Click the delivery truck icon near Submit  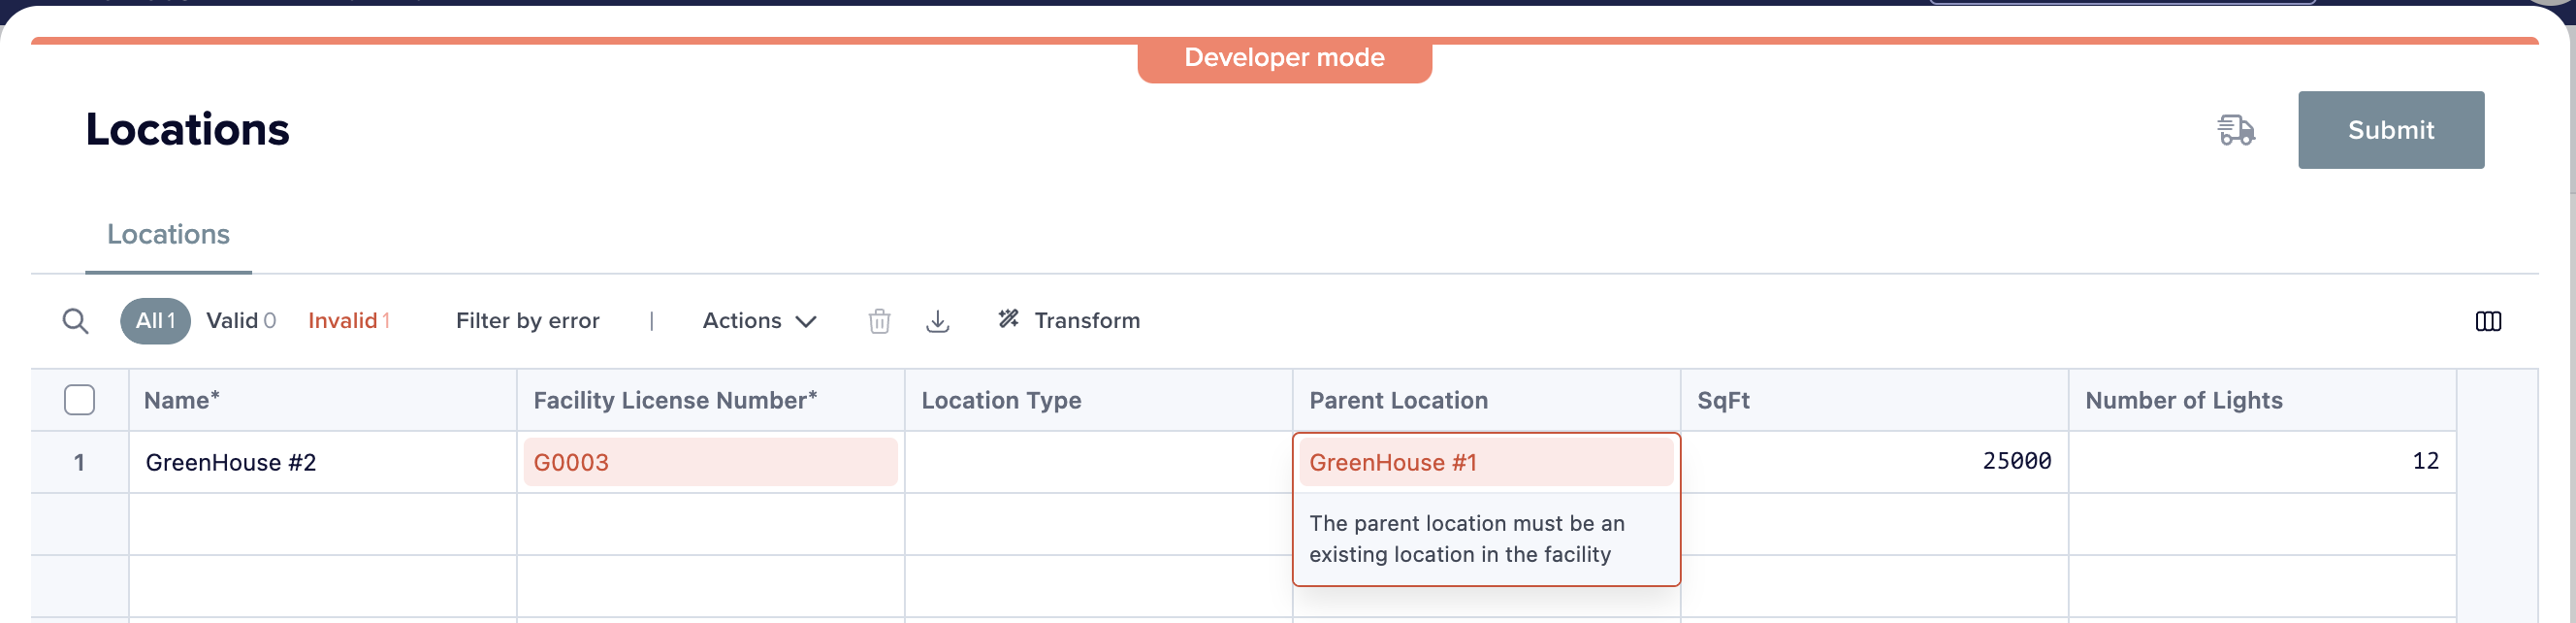[x=2236, y=130]
